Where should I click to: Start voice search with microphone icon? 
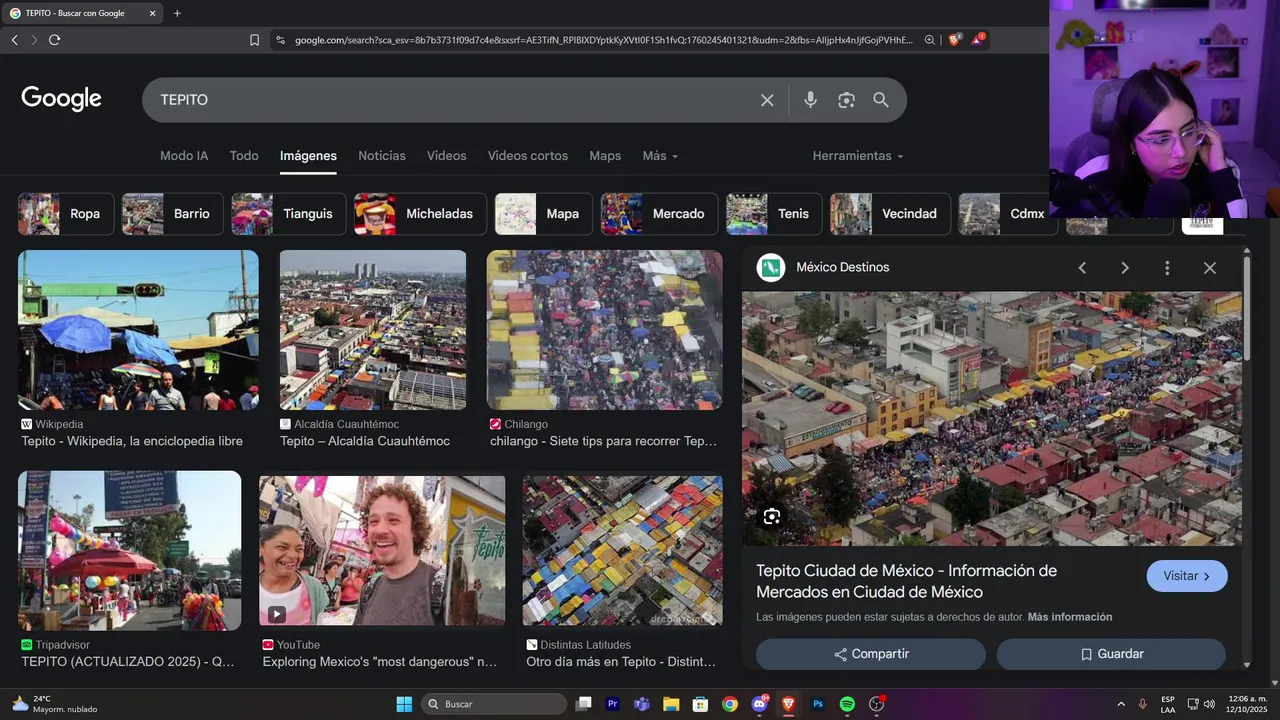[810, 100]
